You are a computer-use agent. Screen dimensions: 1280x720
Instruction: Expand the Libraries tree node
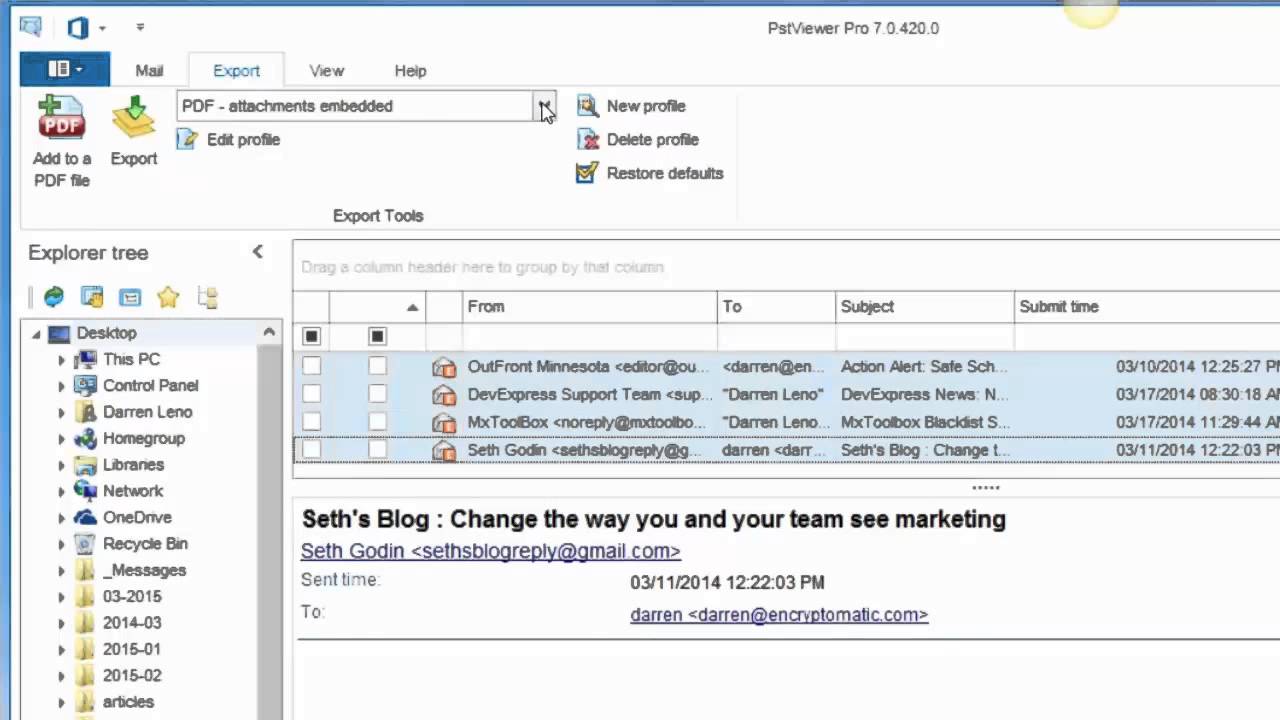pos(61,465)
